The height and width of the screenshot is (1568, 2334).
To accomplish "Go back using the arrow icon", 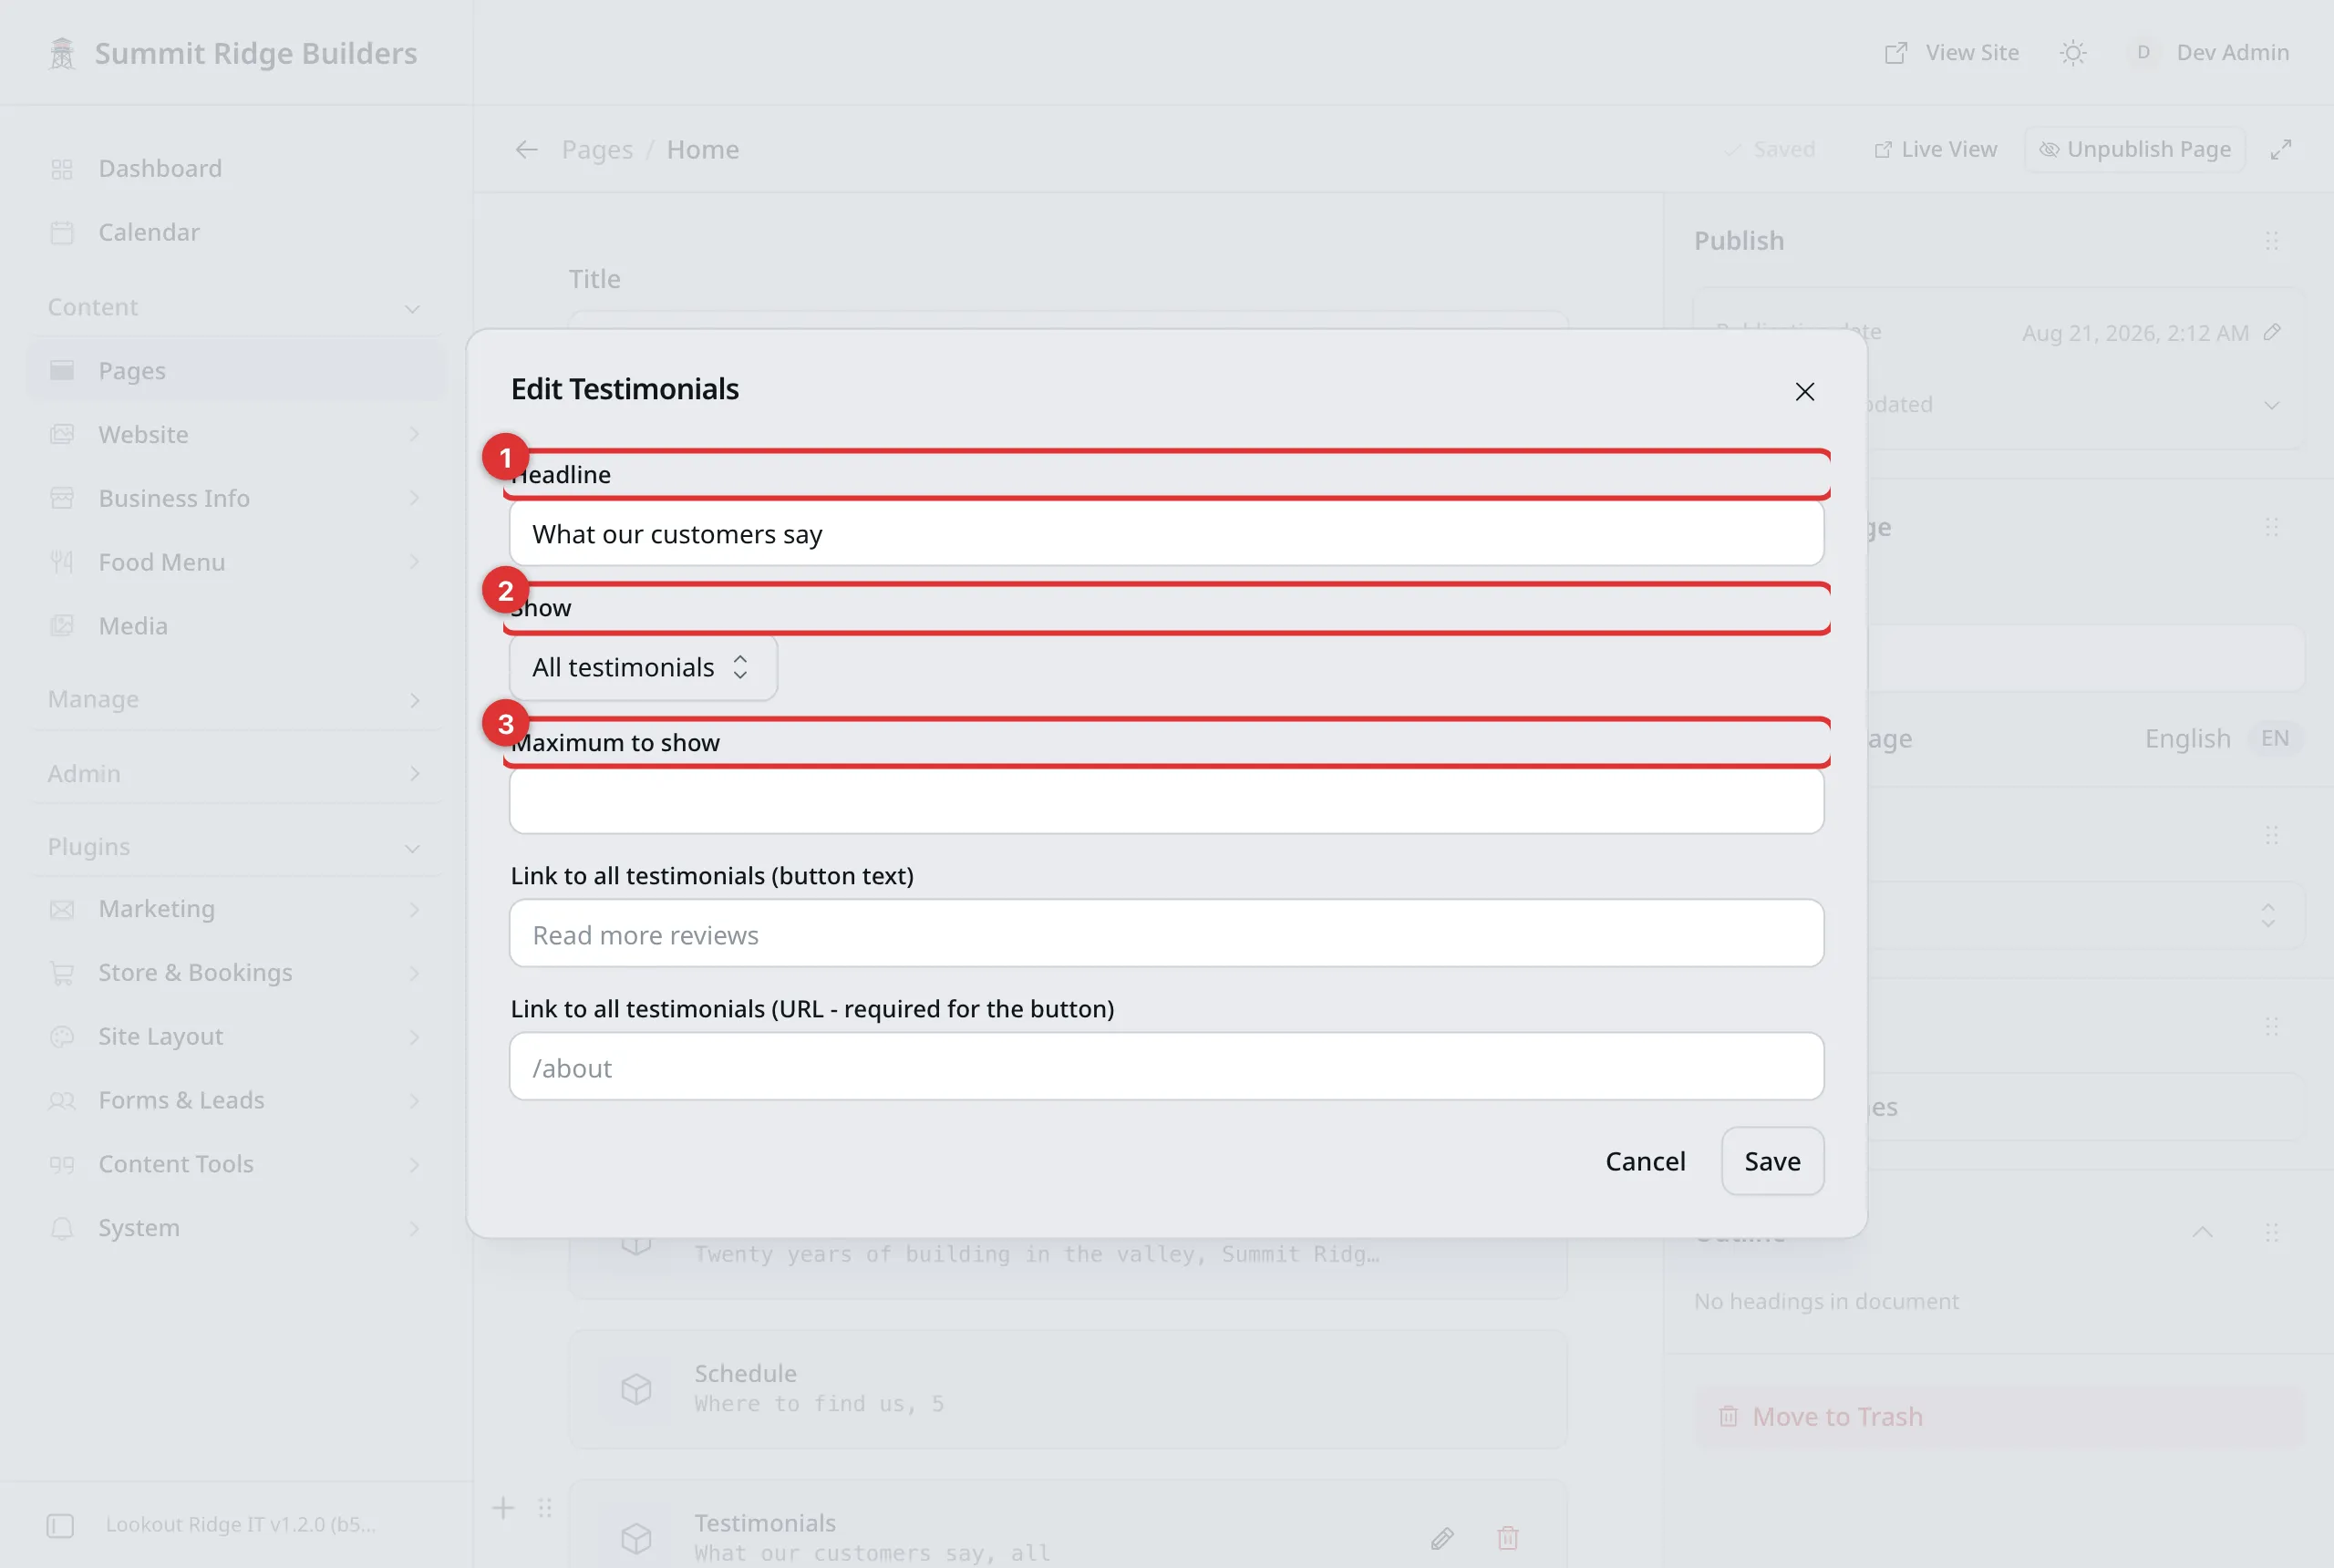I will [527, 149].
